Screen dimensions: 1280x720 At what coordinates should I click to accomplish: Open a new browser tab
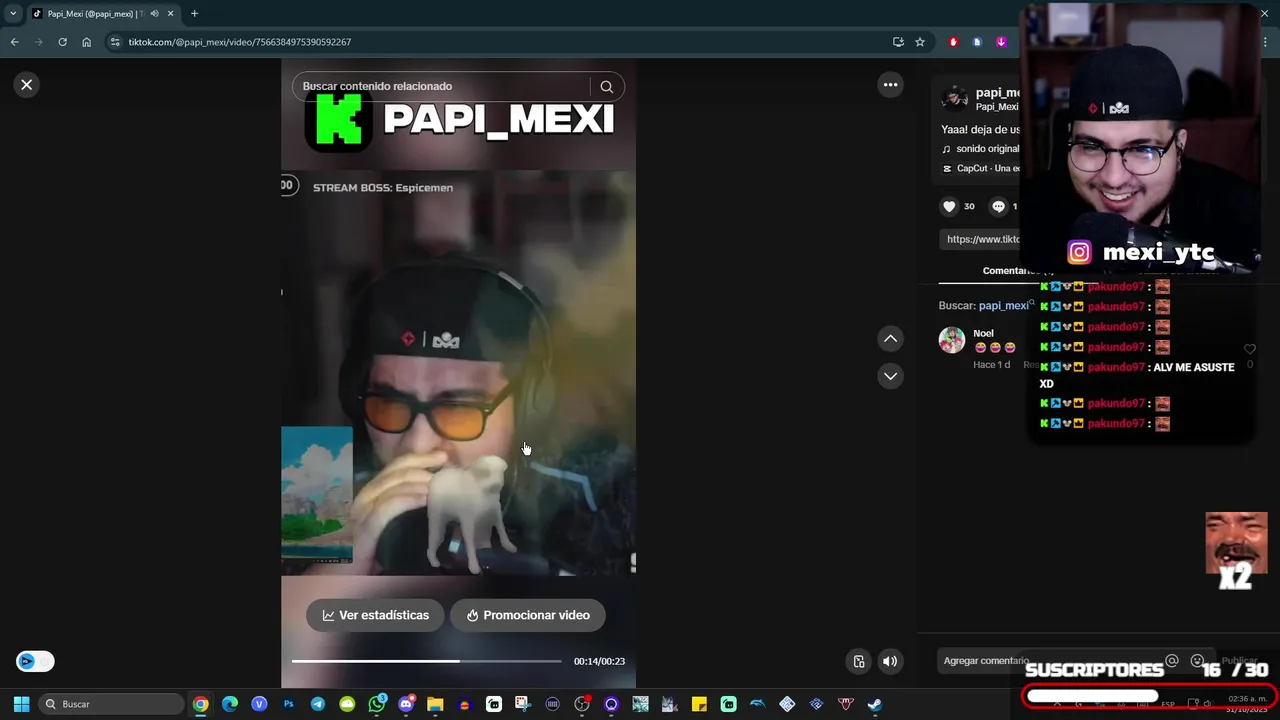[194, 14]
